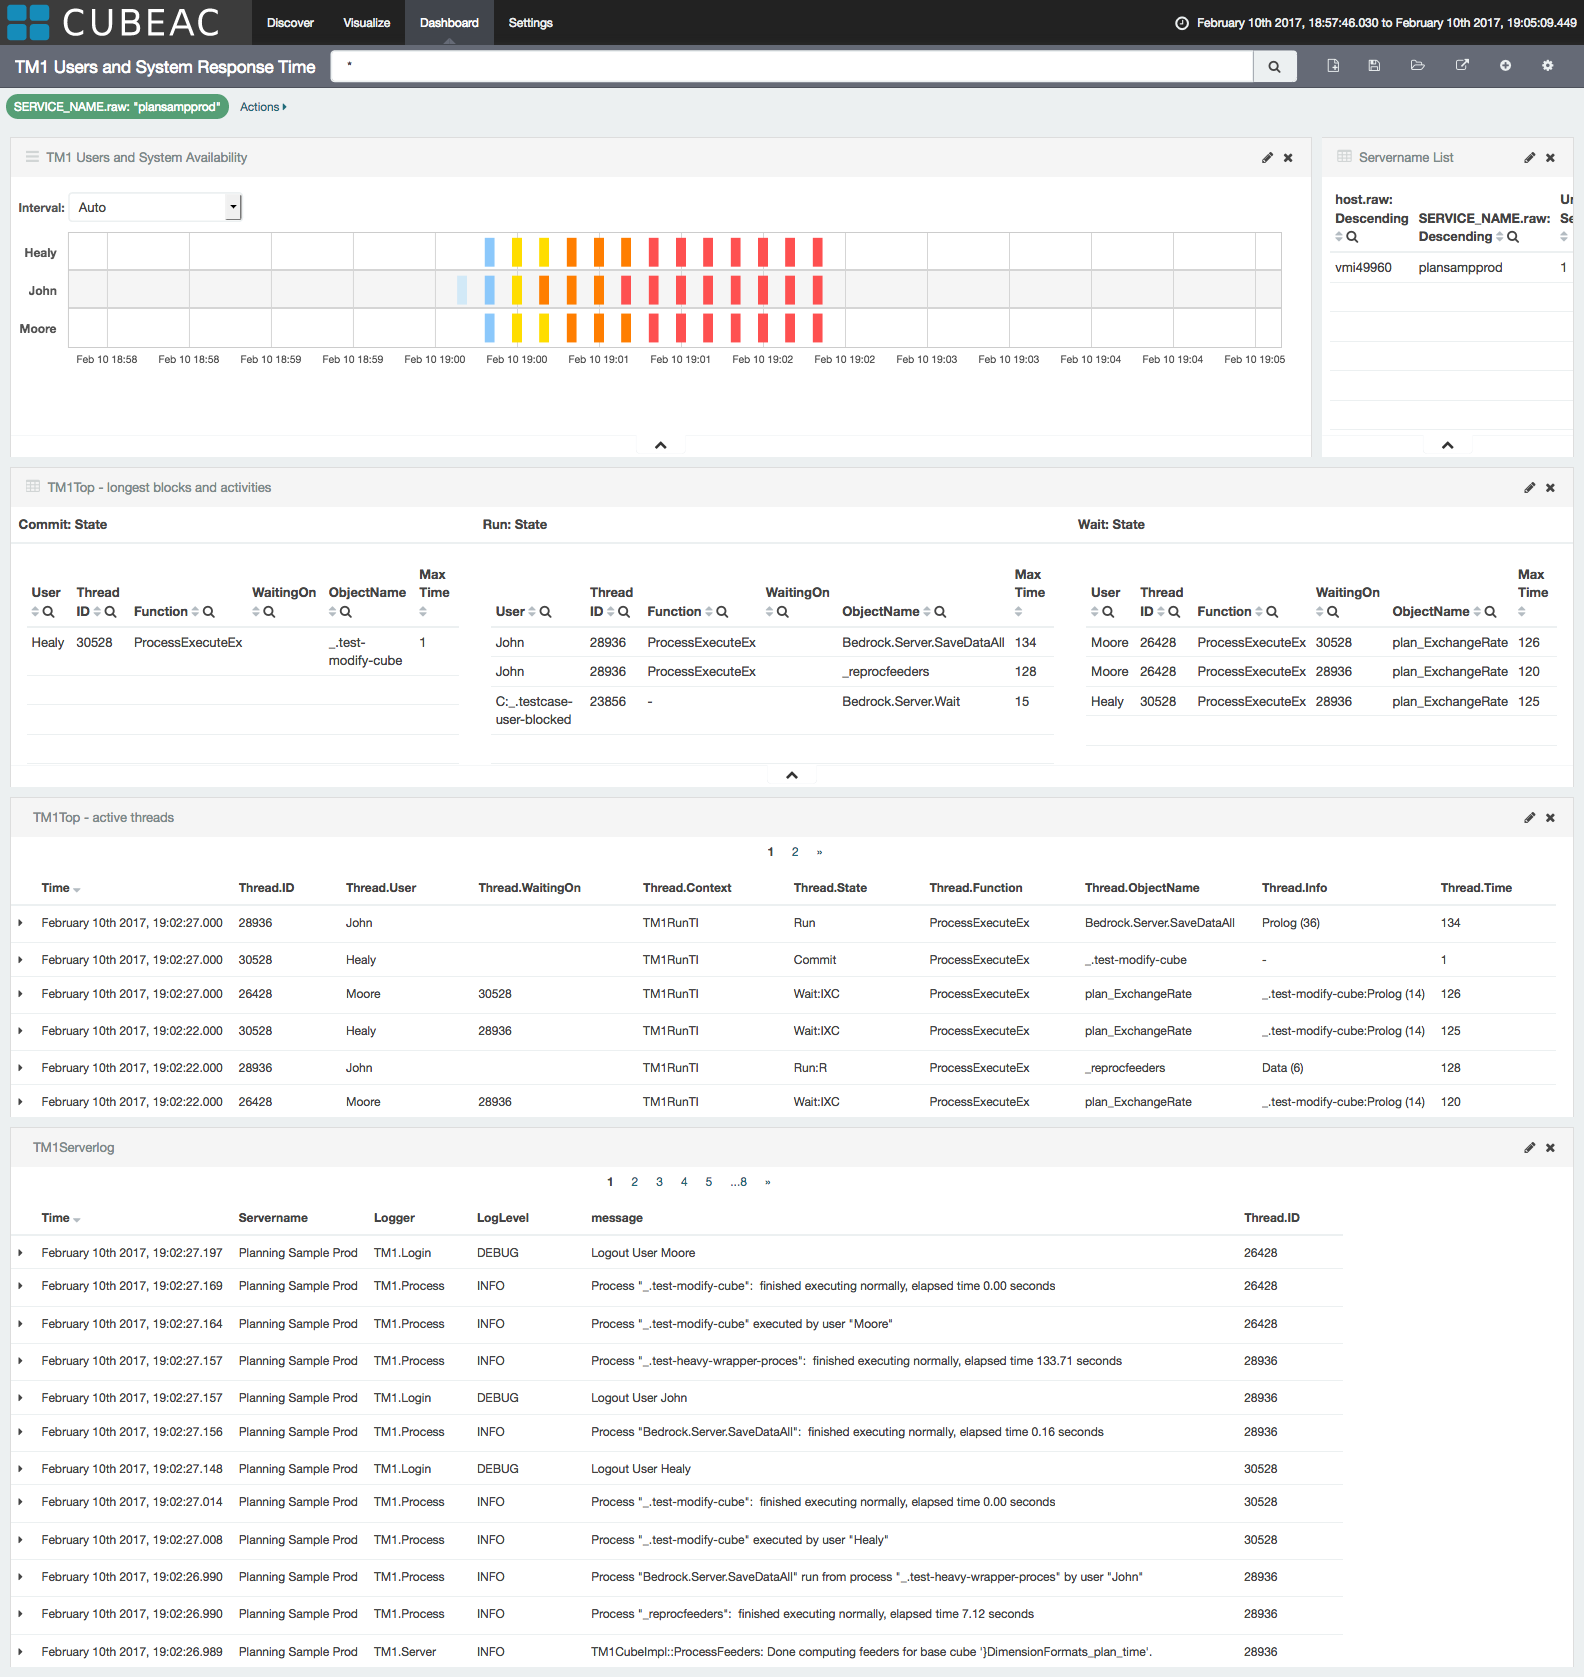Go to page 5 of TM1Serverlog

tap(708, 1182)
